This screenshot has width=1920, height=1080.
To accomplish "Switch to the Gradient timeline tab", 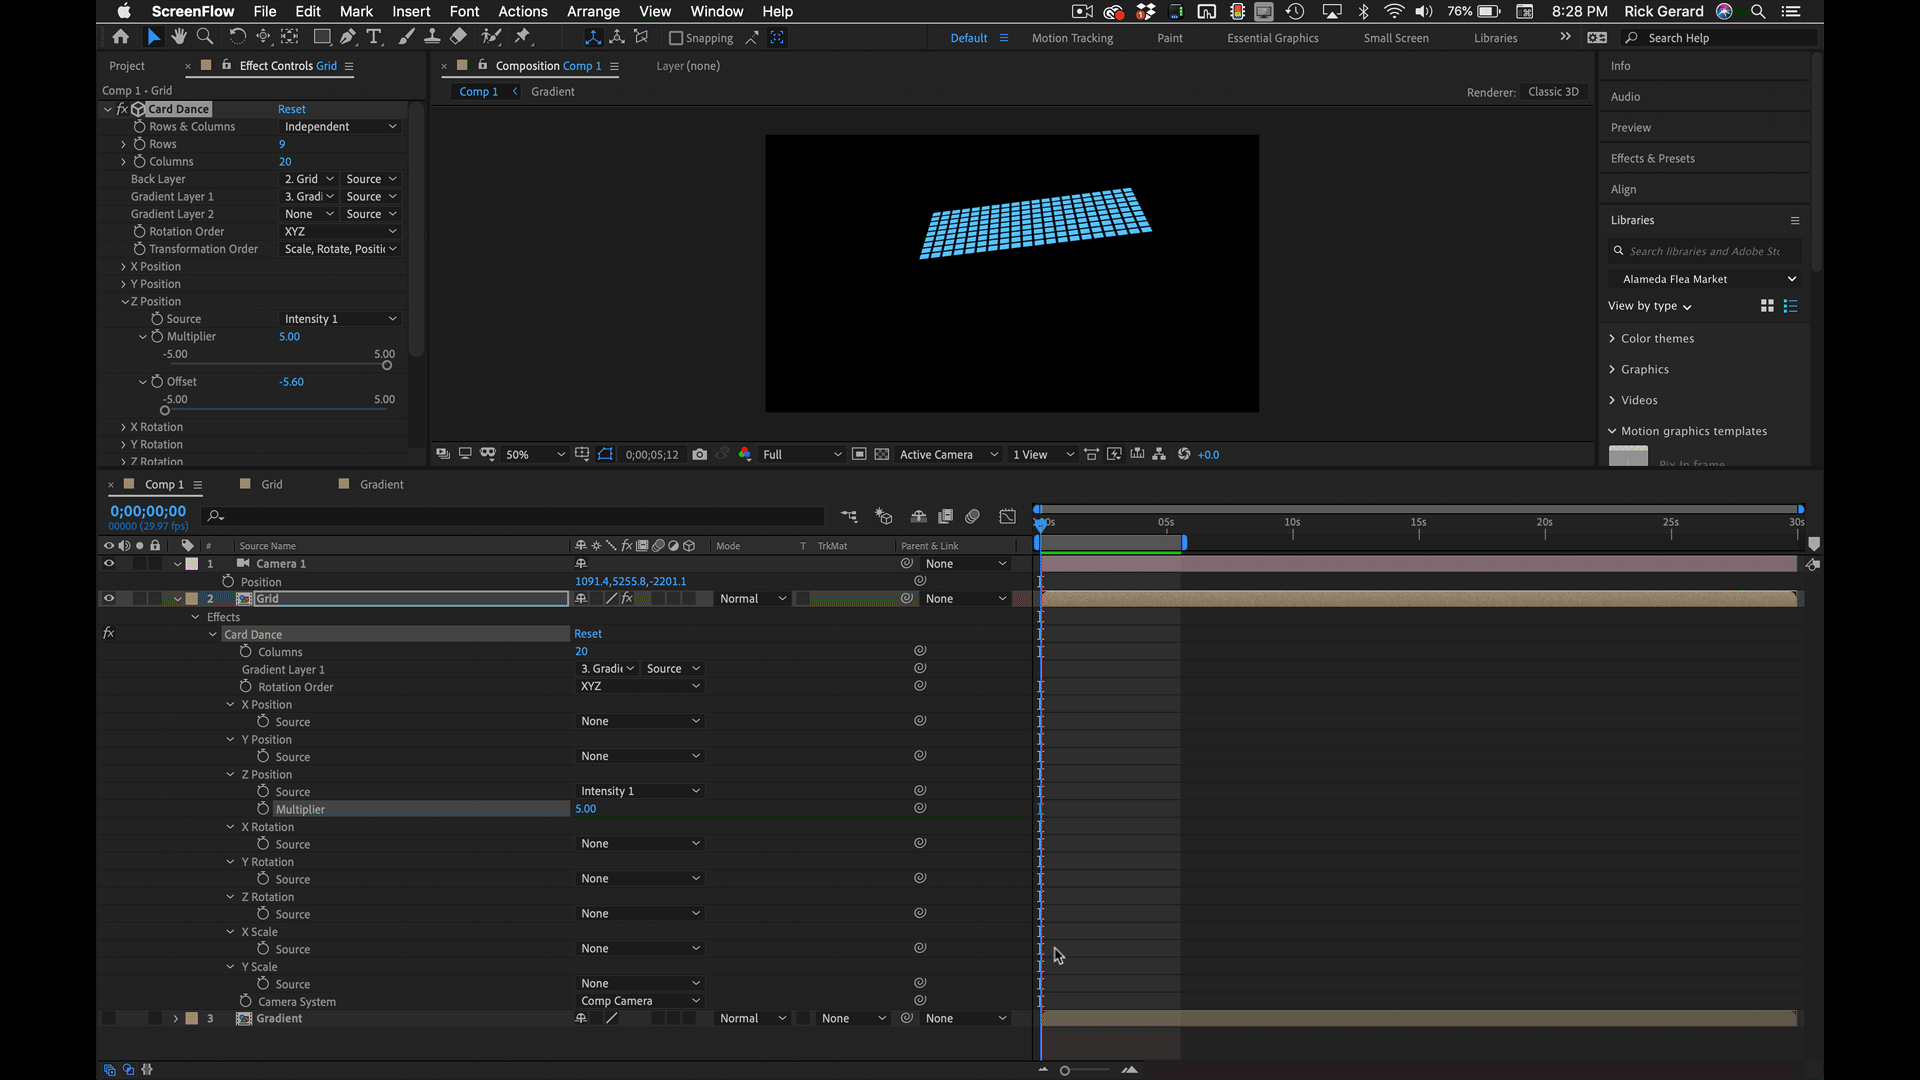I will pos(381,484).
